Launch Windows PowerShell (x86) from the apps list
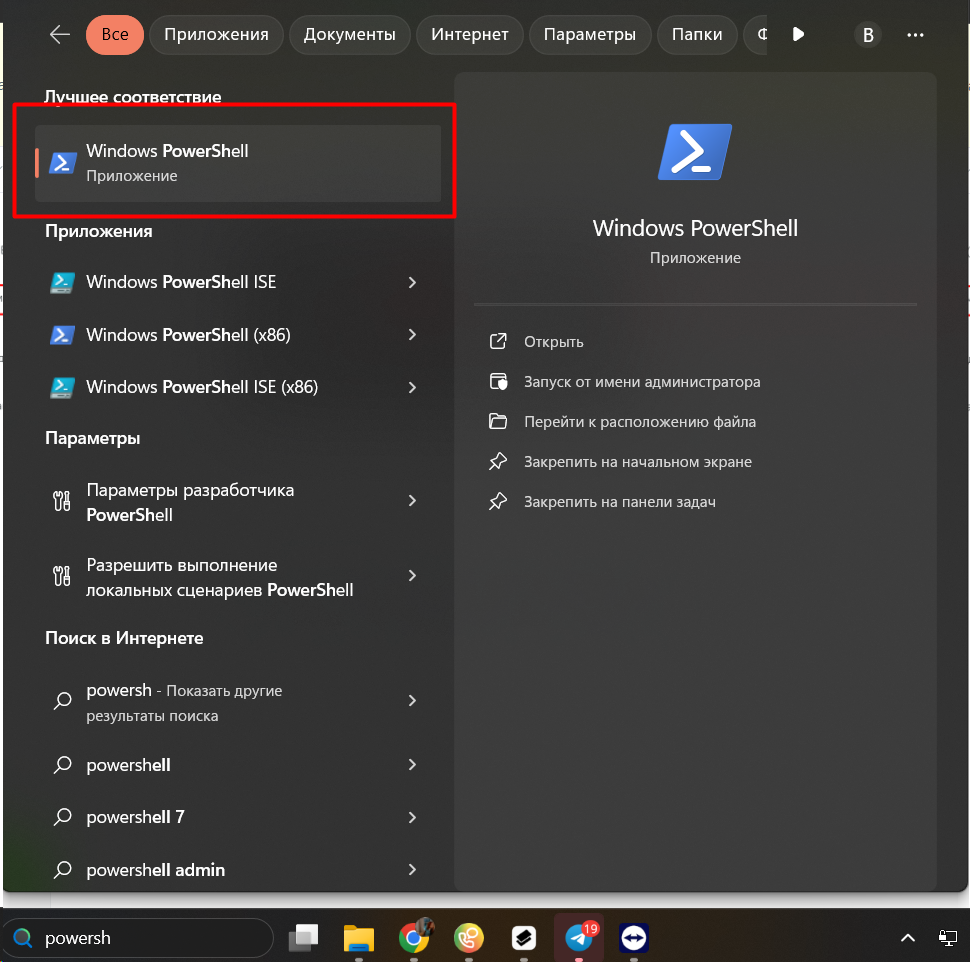The width and height of the screenshot is (970, 962). (x=188, y=335)
